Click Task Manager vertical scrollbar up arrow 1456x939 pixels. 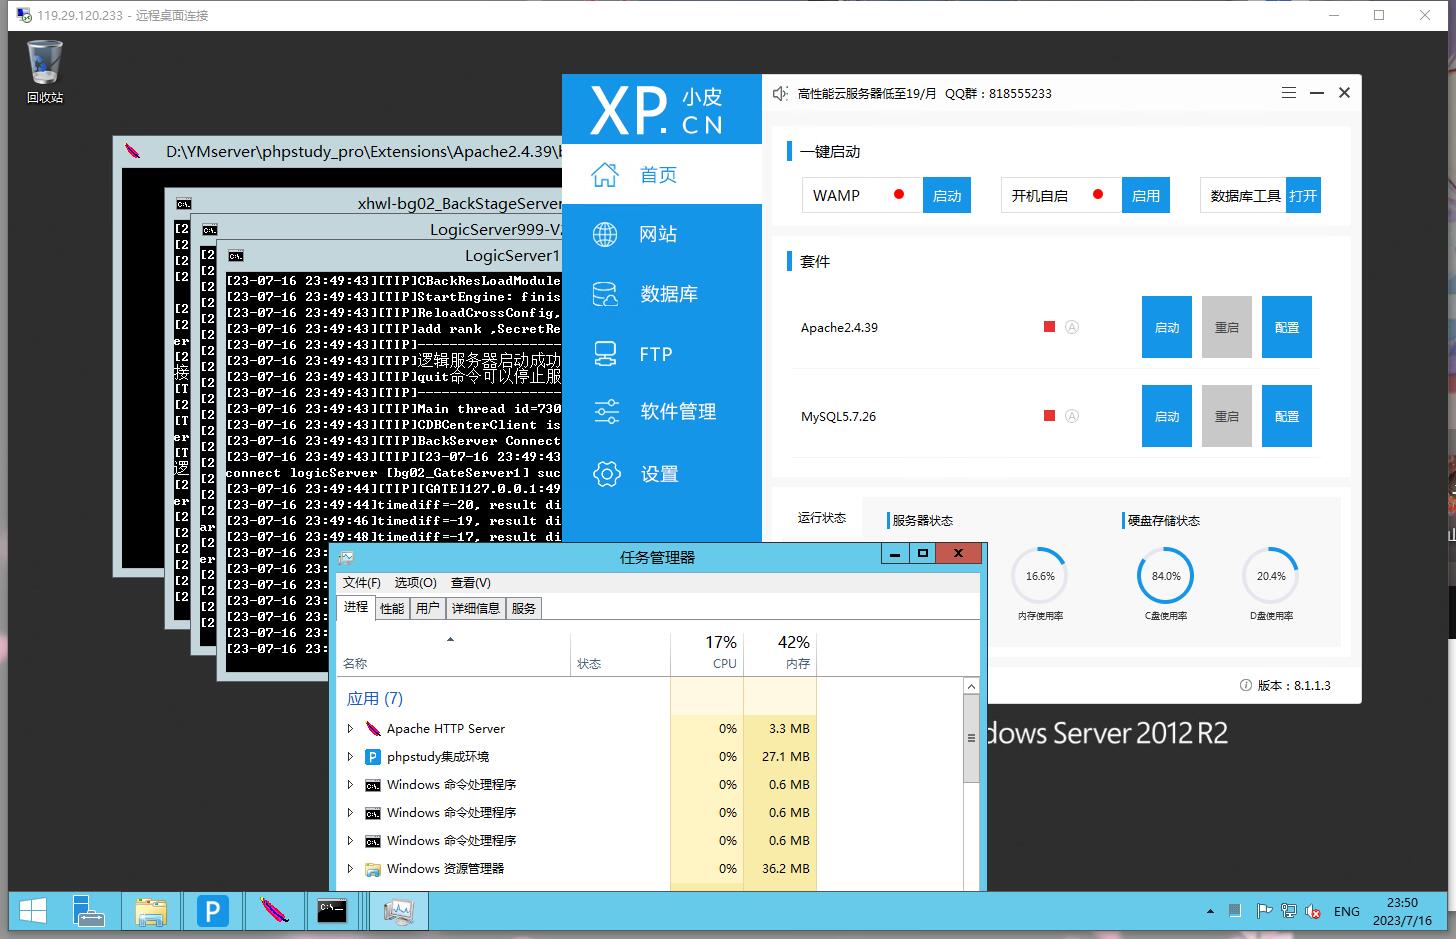[x=970, y=687]
